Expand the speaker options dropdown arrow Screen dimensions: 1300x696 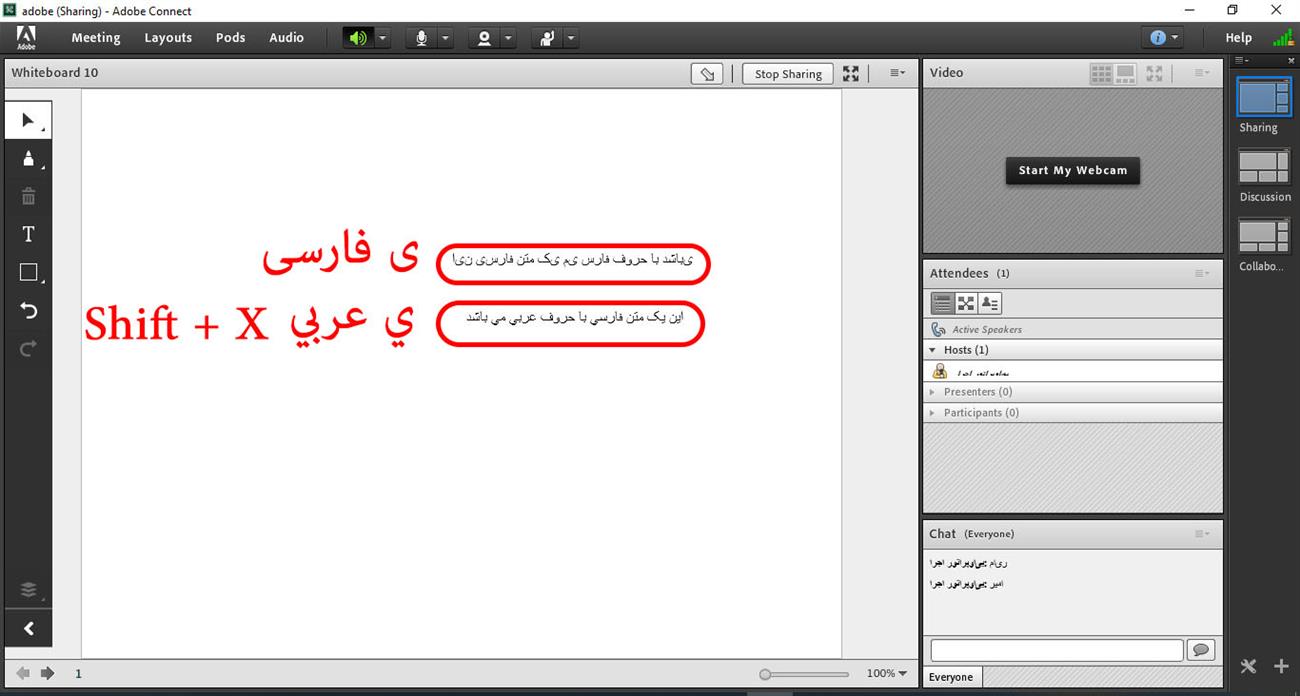(x=383, y=38)
